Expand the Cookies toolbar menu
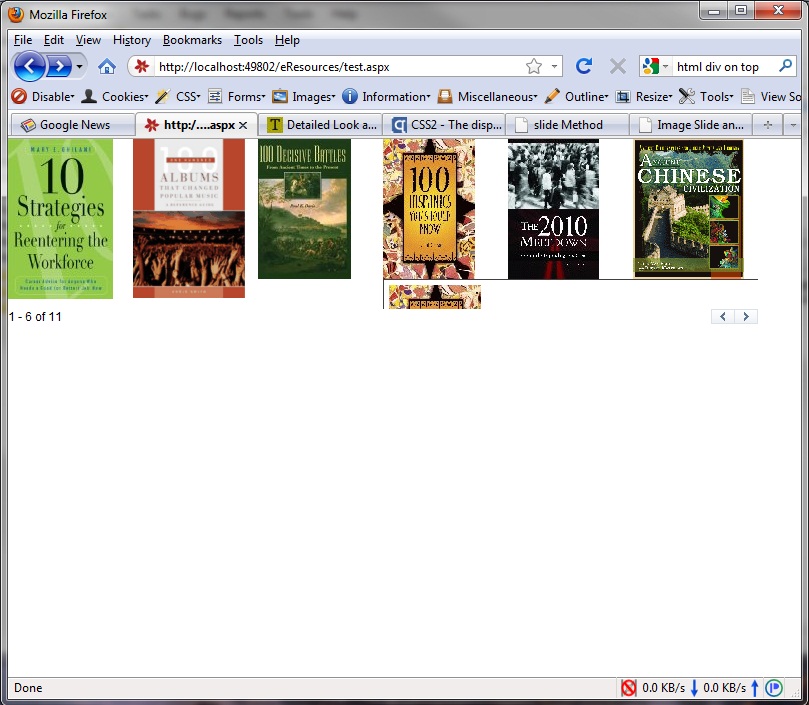The image size is (809, 705). pyautogui.click(x=115, y=97)
